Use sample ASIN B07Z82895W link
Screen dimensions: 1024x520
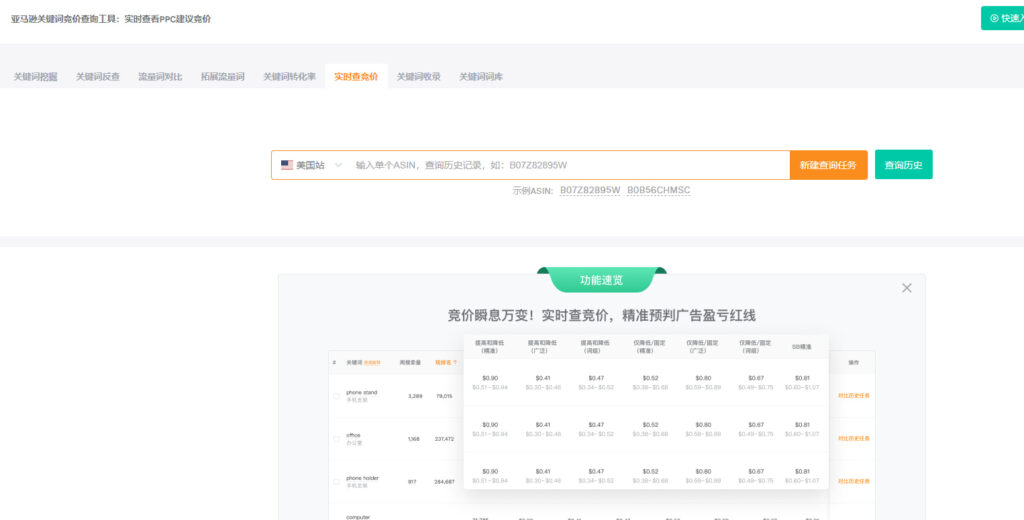(590, 190)
